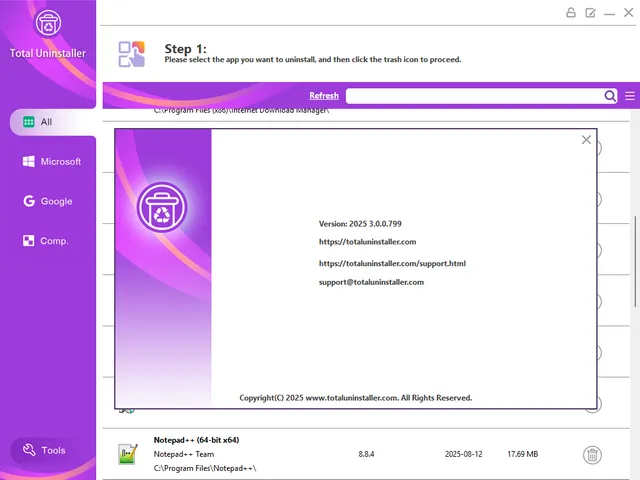
Task: Open the support.html page link
Action: tap(392, 263)
